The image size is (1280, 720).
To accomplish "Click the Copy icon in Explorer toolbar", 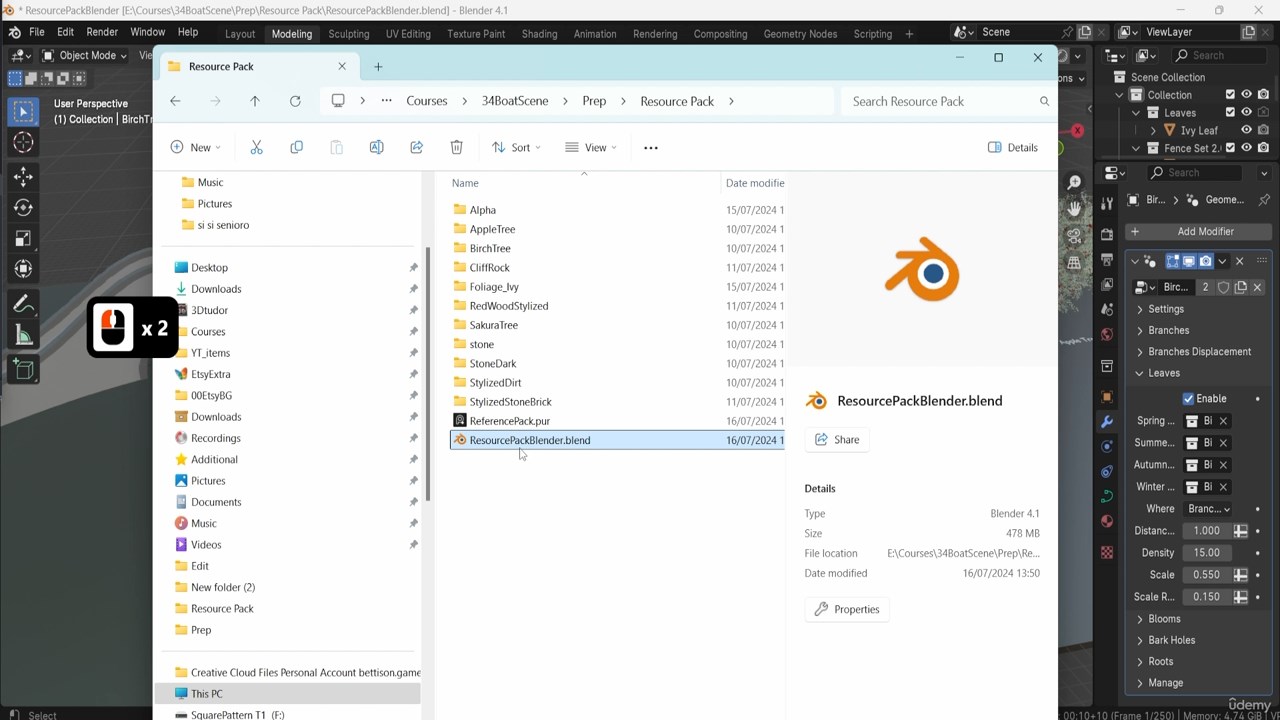I will click(296, 147).
